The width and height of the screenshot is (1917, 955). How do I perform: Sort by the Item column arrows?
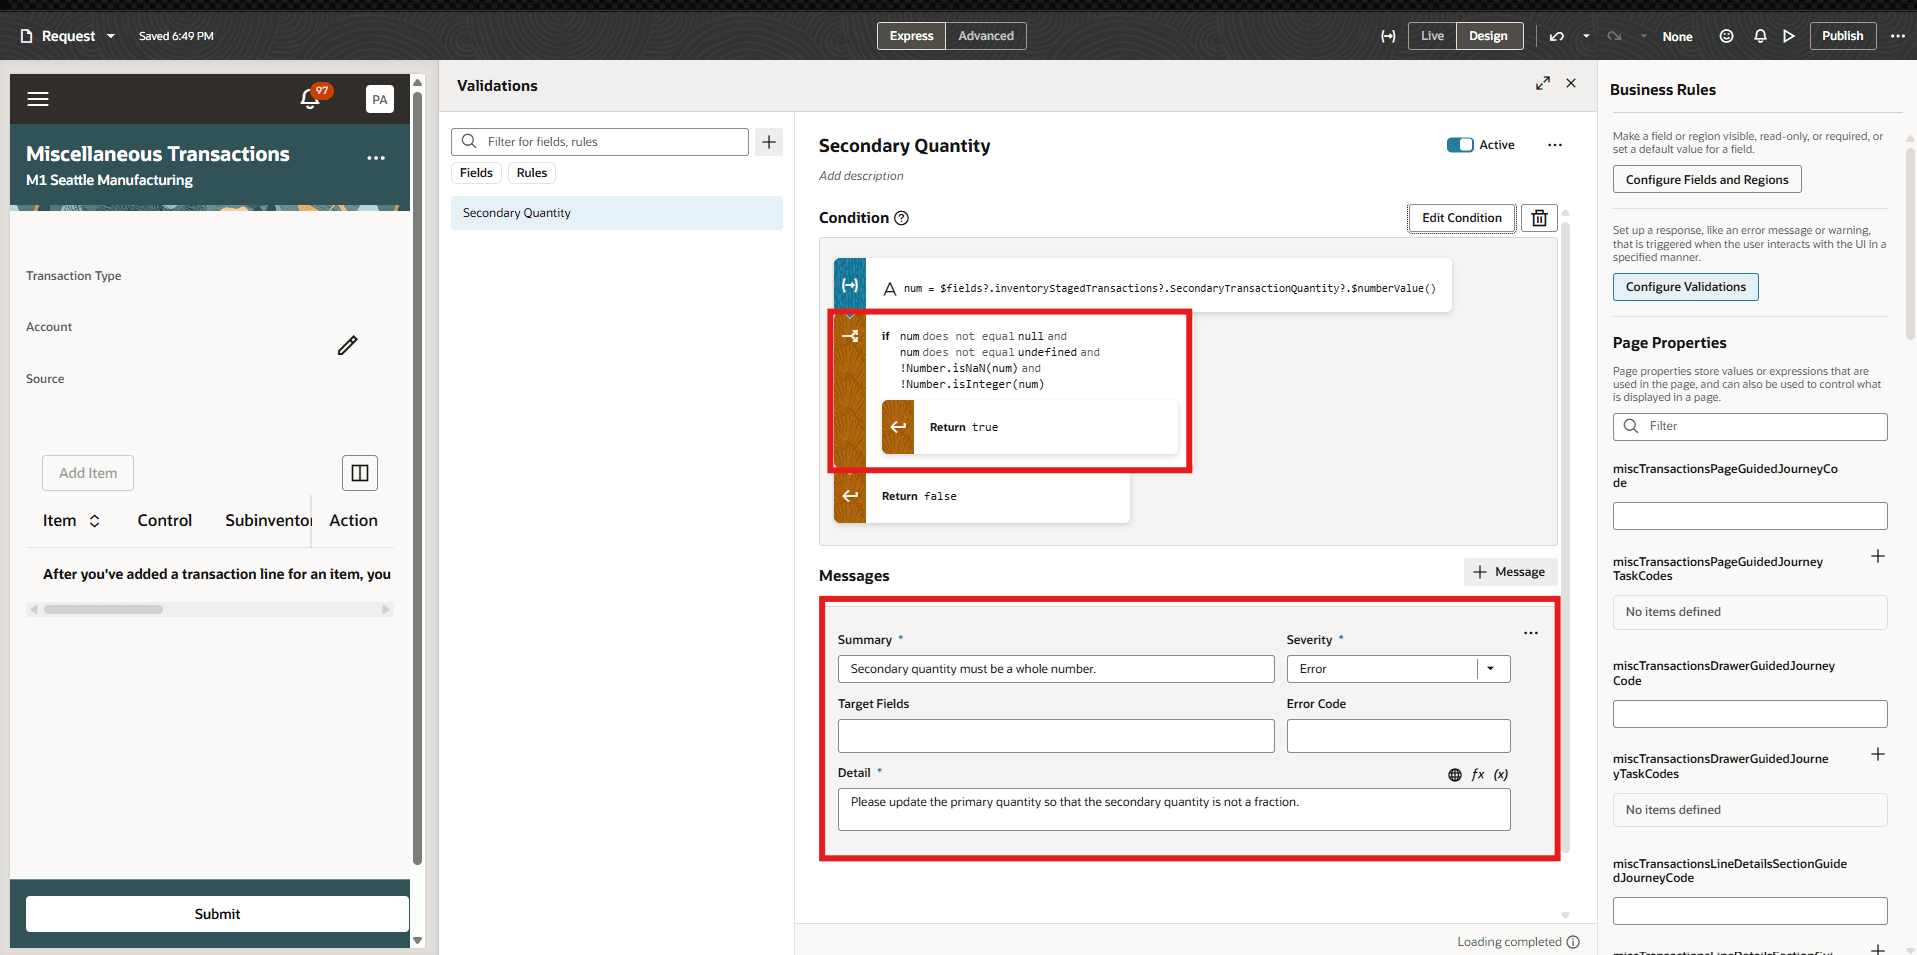pos(95,521)
